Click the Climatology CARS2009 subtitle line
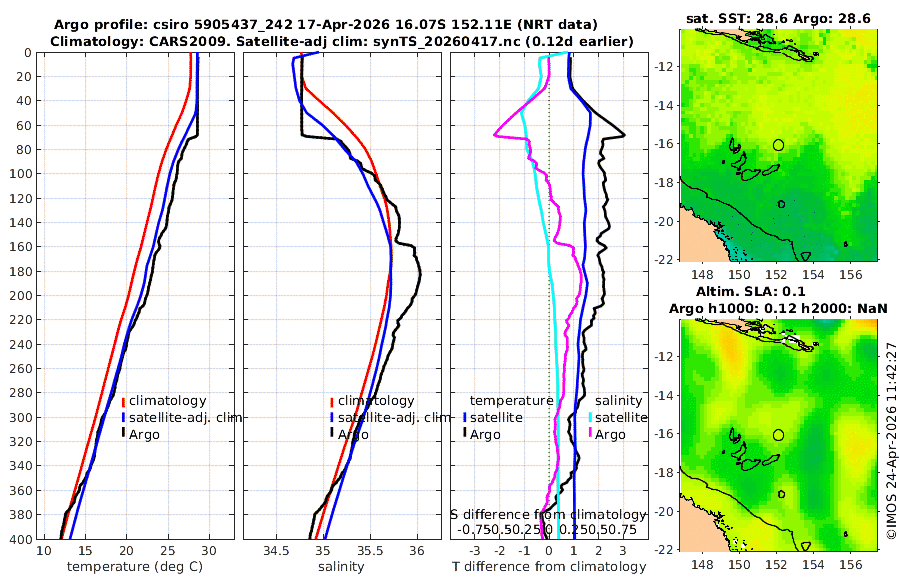900x580 pixels. pyautogui.click(x=342, y=41)
